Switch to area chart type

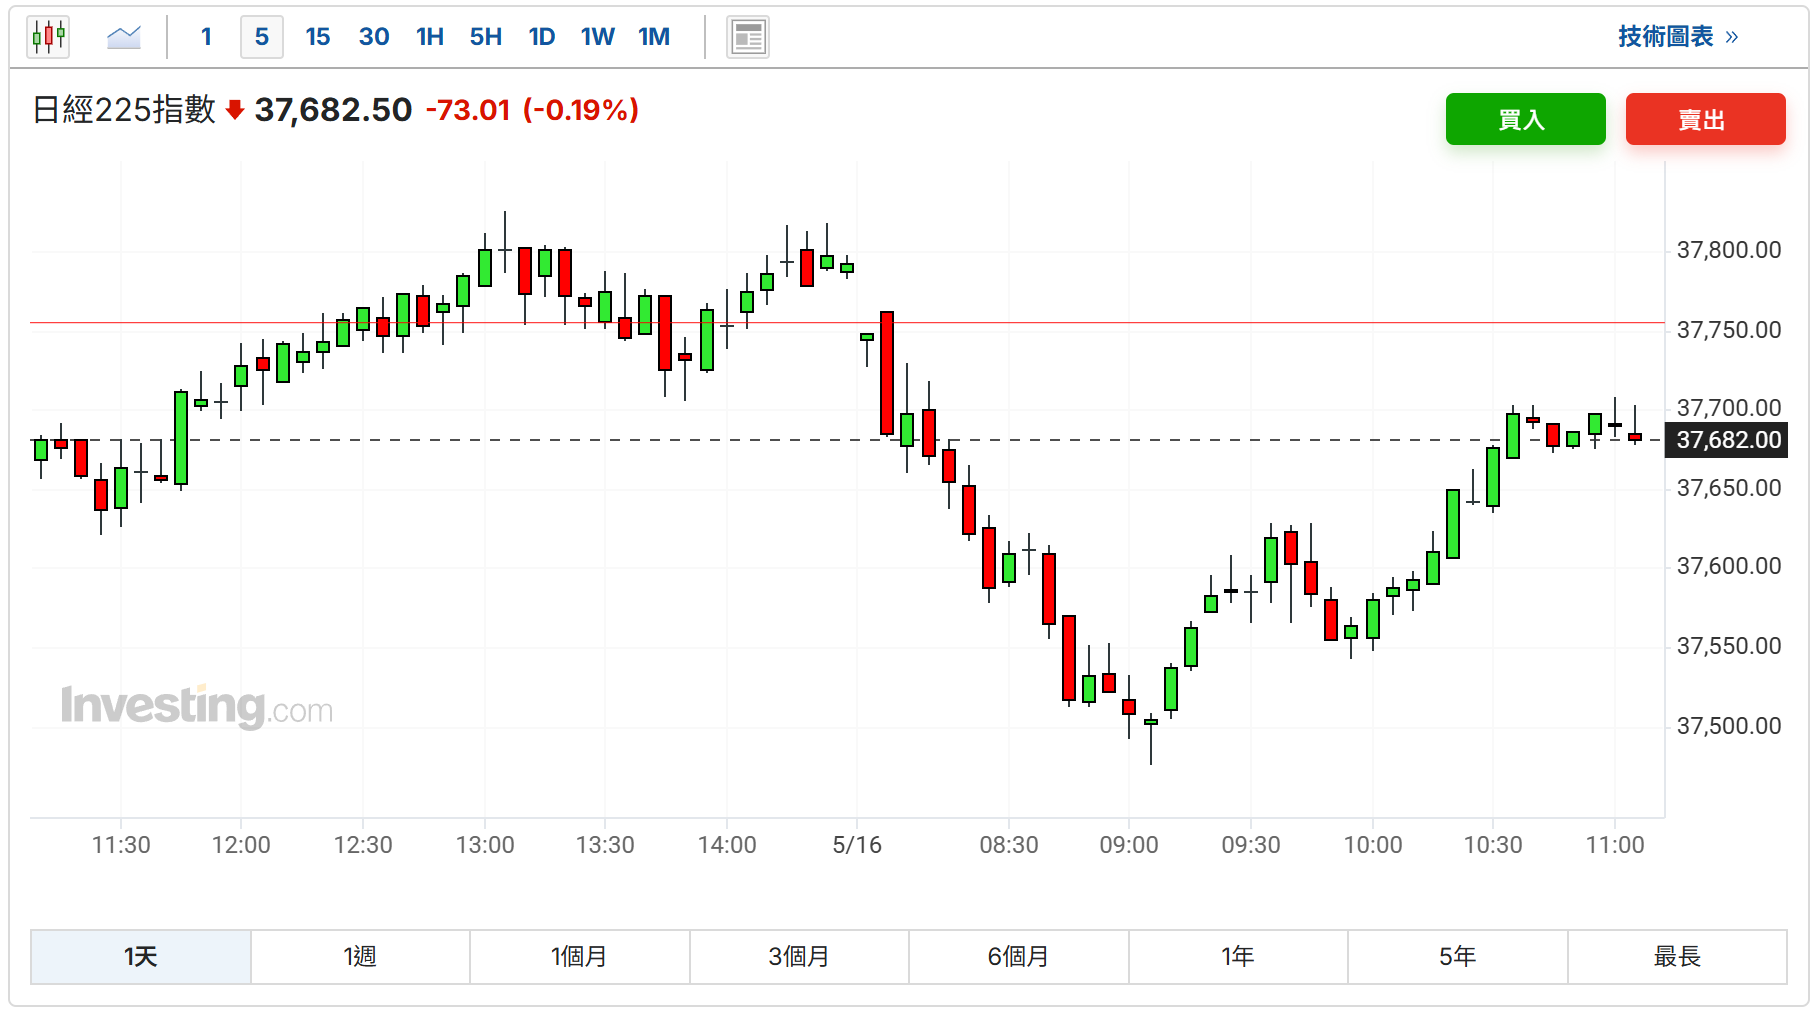coord(124,37)
